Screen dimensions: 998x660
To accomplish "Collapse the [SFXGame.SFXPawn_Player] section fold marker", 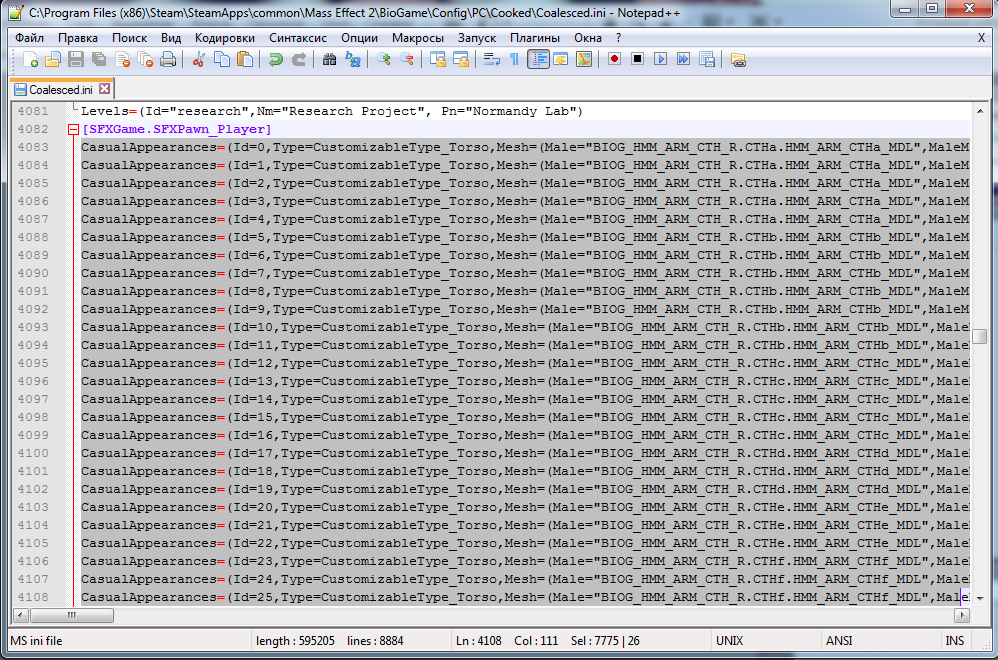I will pyautogui.click(x=73, y=129).
